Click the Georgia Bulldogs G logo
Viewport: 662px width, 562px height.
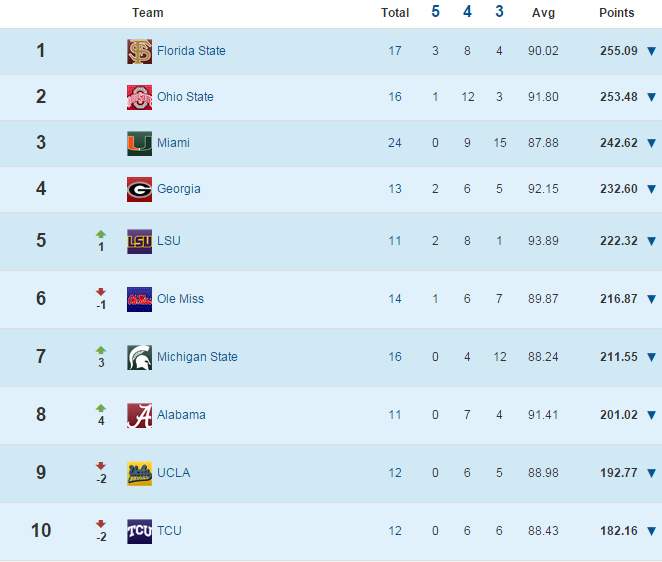coord(139,190)
